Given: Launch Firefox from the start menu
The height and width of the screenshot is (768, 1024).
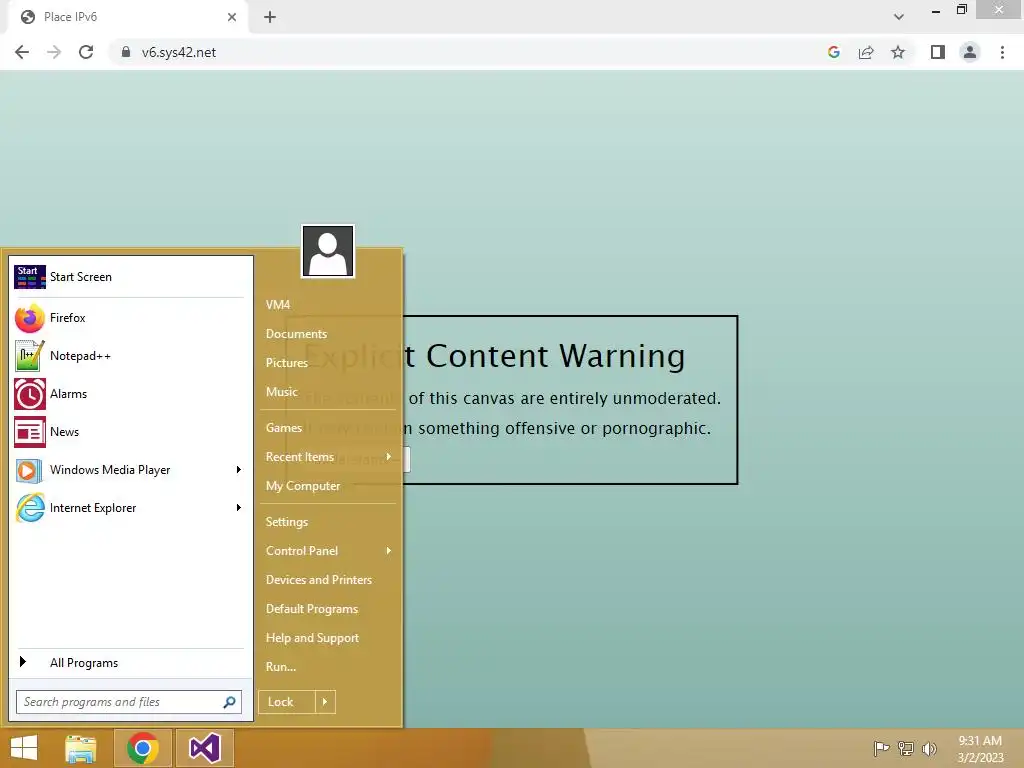Looking at the screenshot, I should [67, 318].
